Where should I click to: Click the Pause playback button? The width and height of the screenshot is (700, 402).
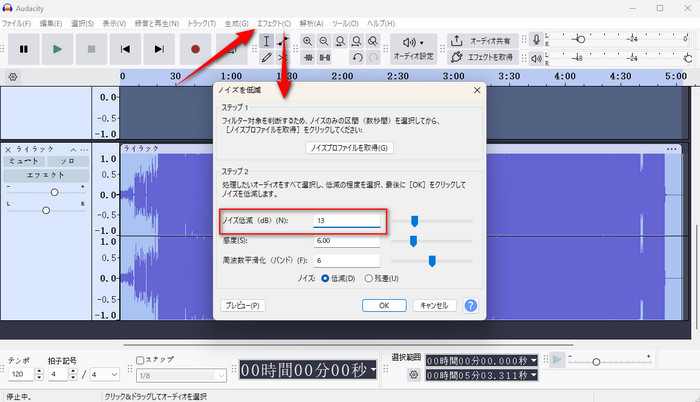24,49
